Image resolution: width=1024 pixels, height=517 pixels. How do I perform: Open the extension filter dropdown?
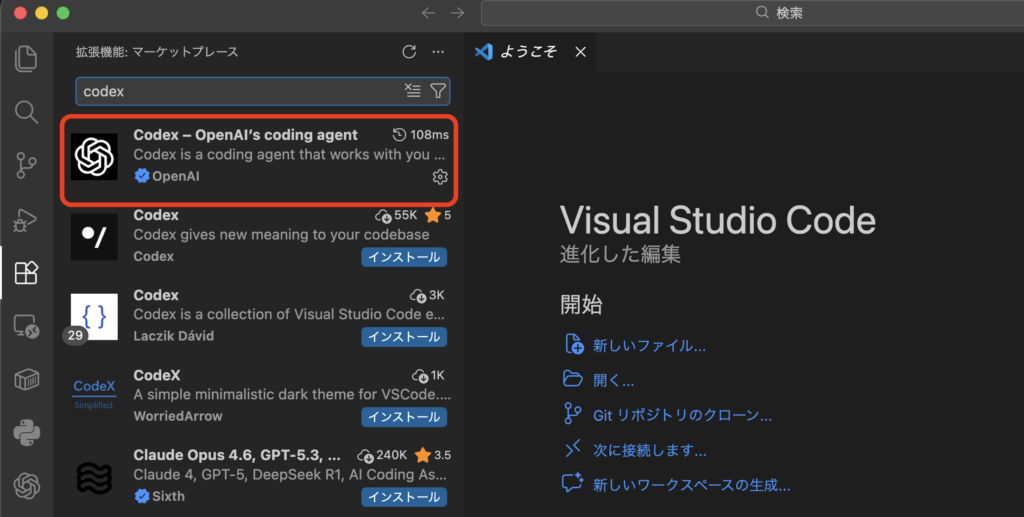[438, 91]
